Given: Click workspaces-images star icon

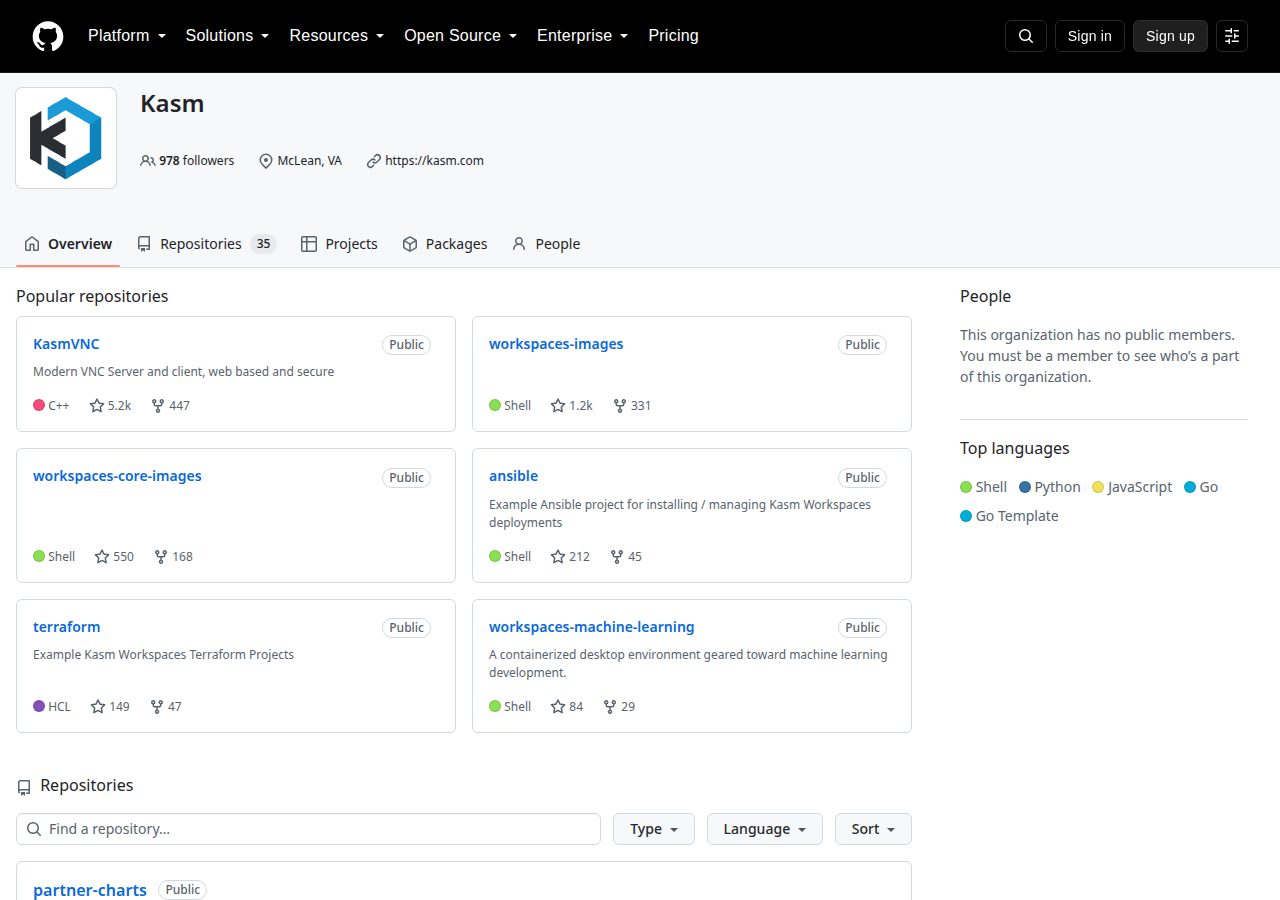Looking at the screenshot, I should [x=558, y=406].
